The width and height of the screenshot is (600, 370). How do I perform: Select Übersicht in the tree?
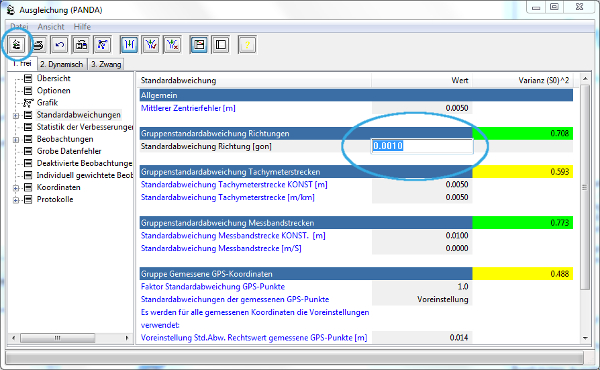coord(54,78)
